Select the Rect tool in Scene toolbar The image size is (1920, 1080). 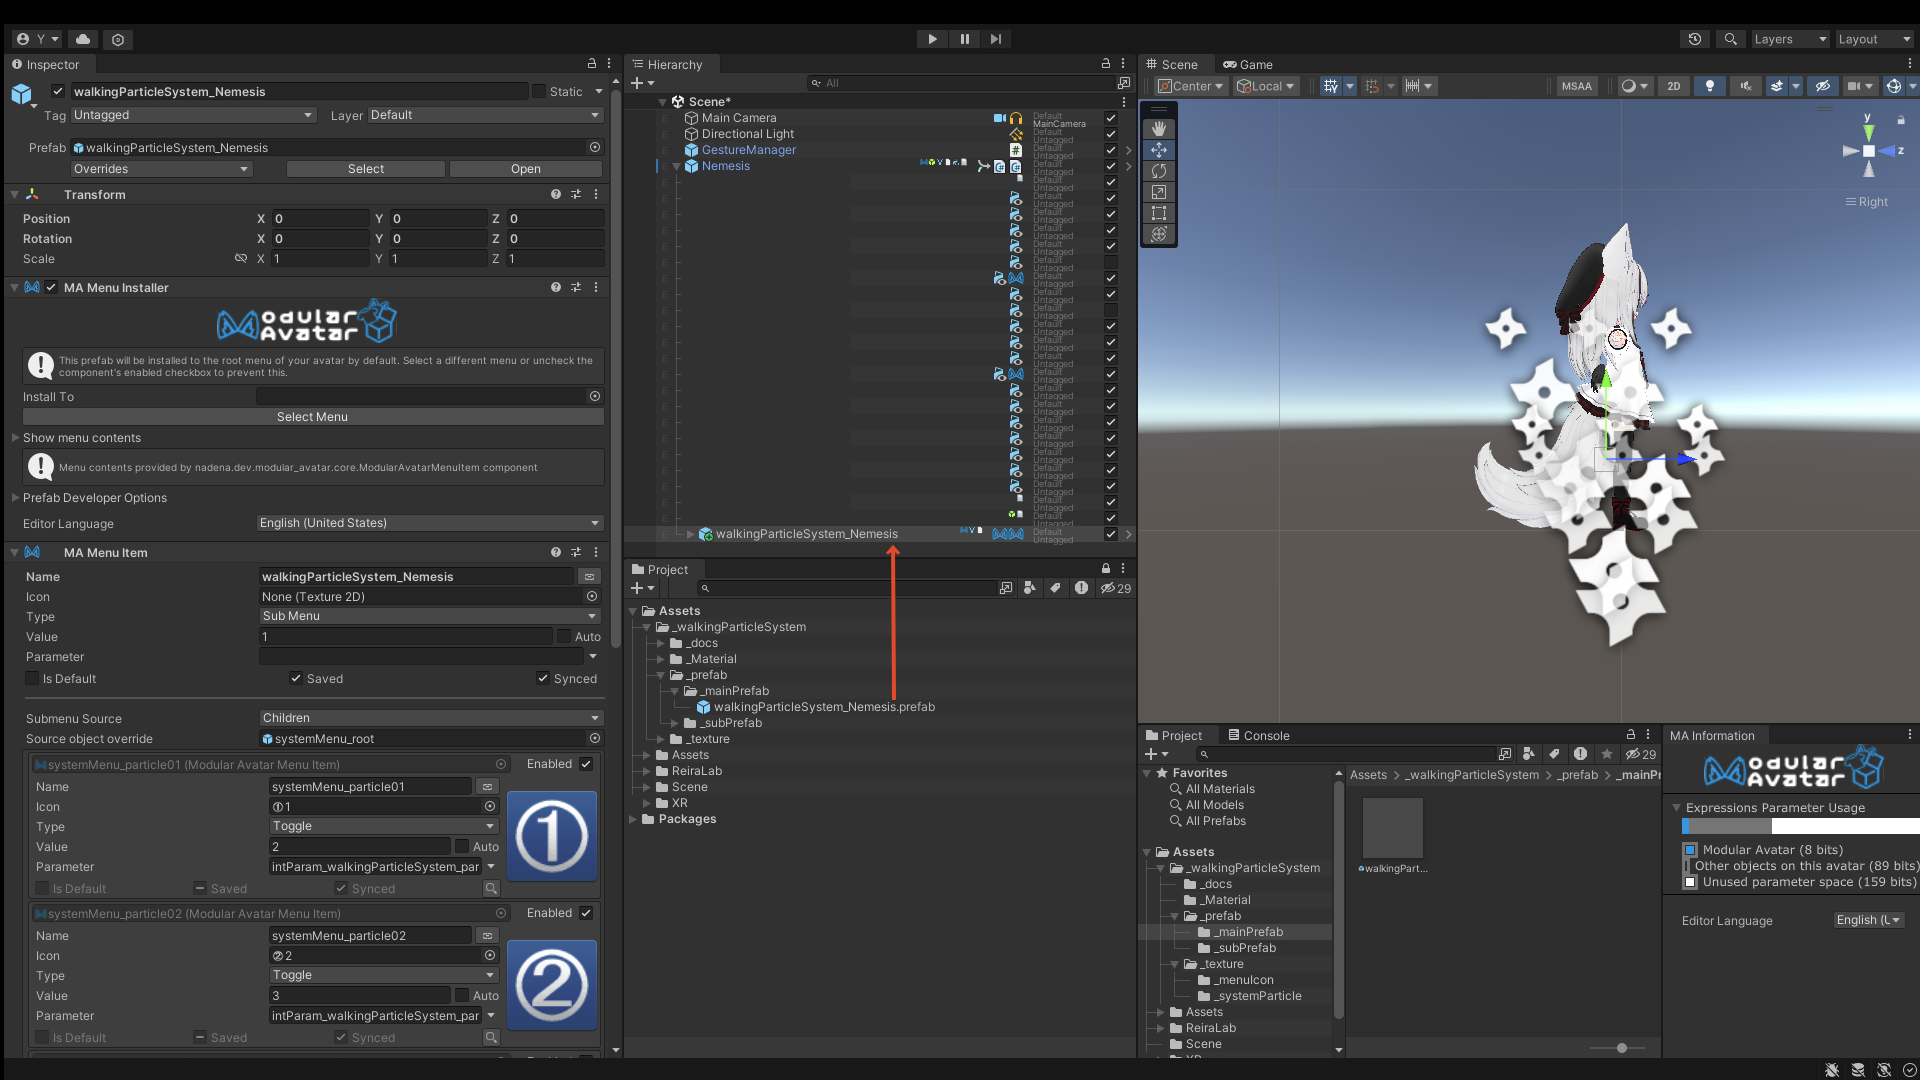(x=1159, y=213)
